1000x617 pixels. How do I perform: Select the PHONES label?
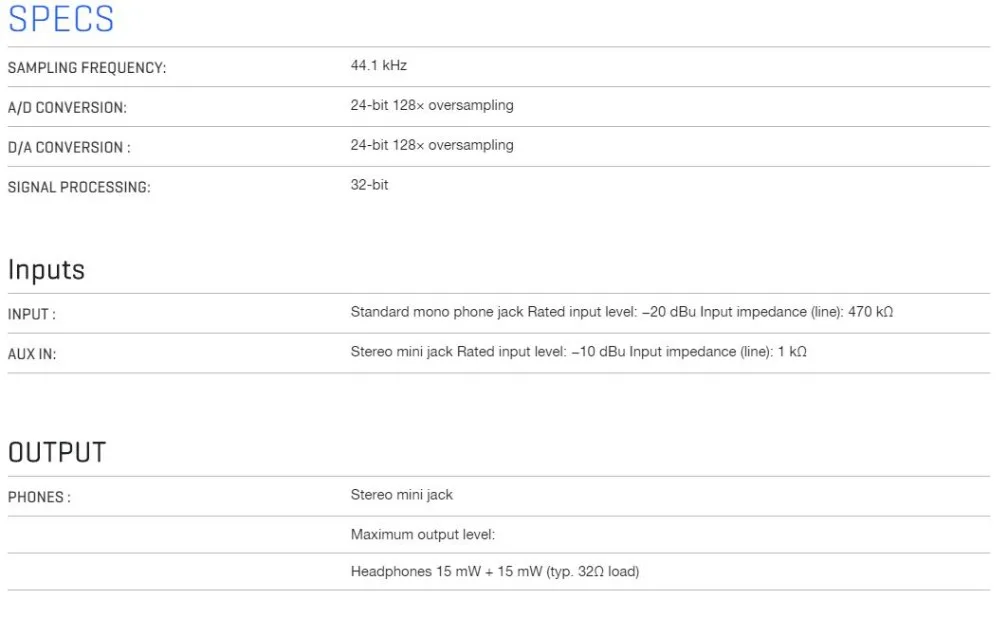coord(39,497)
